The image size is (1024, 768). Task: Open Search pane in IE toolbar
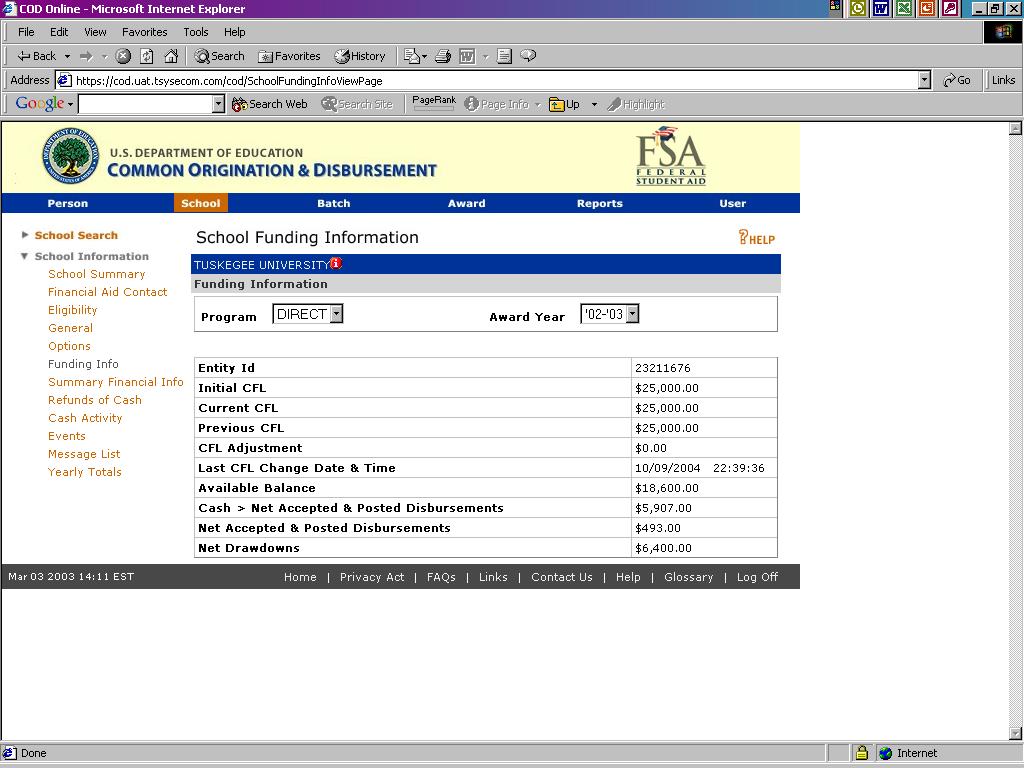point(219,56)
